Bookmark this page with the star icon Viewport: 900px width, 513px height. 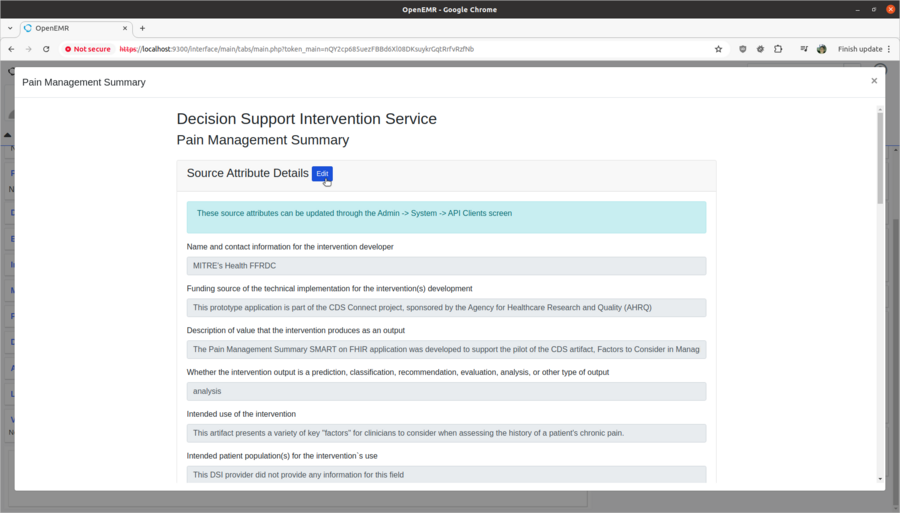click(718, 49)
